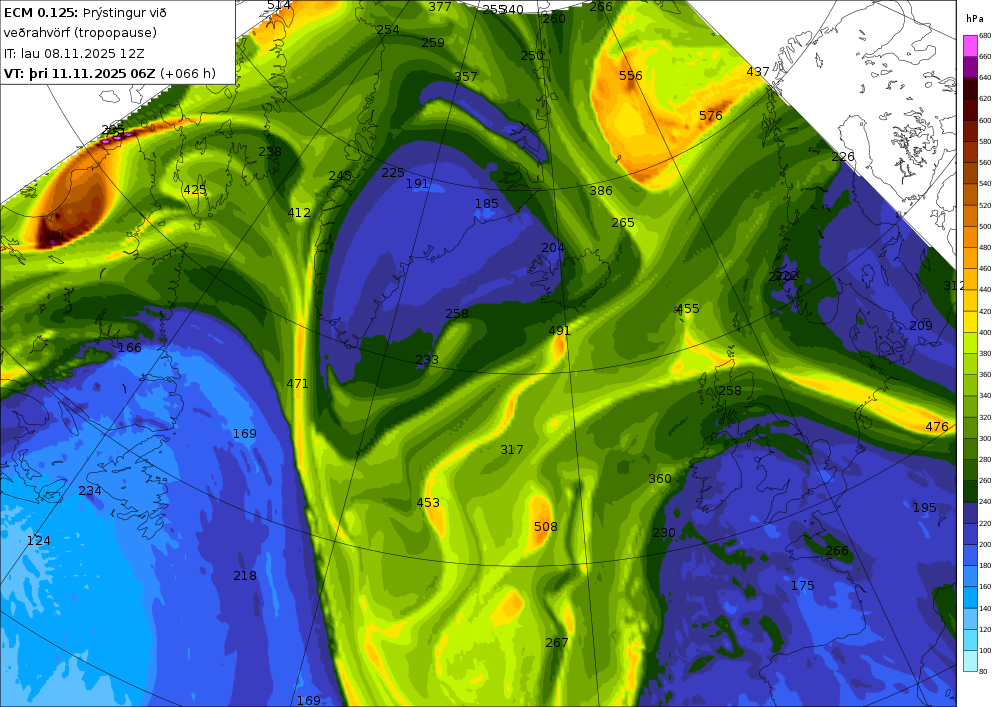
Task: Click the map value '476'
Action: tap(937, 426)
